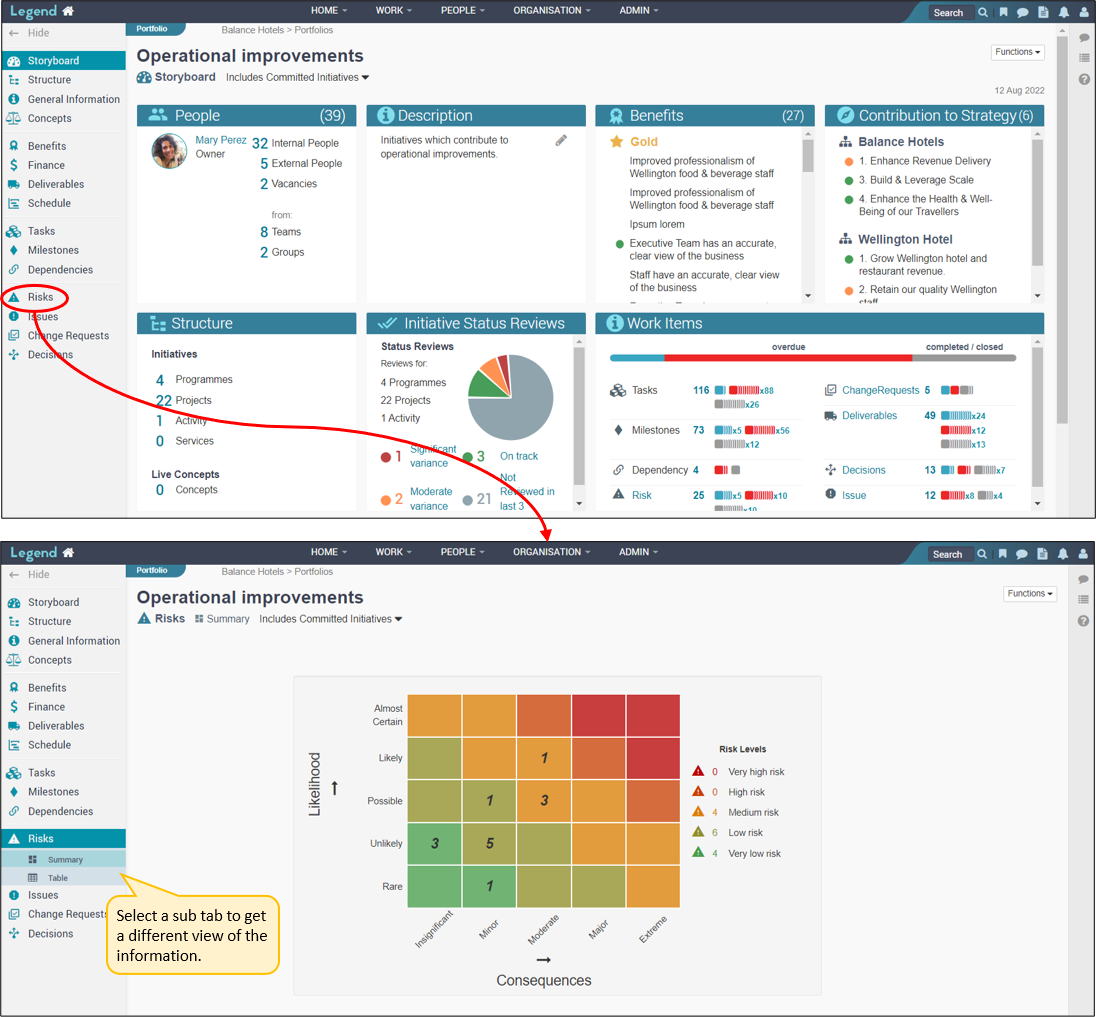Viewport: 1096px width, 1017px height.
Task: Click the Milestones overdue bar labeled x56
Action: (767, 431)
